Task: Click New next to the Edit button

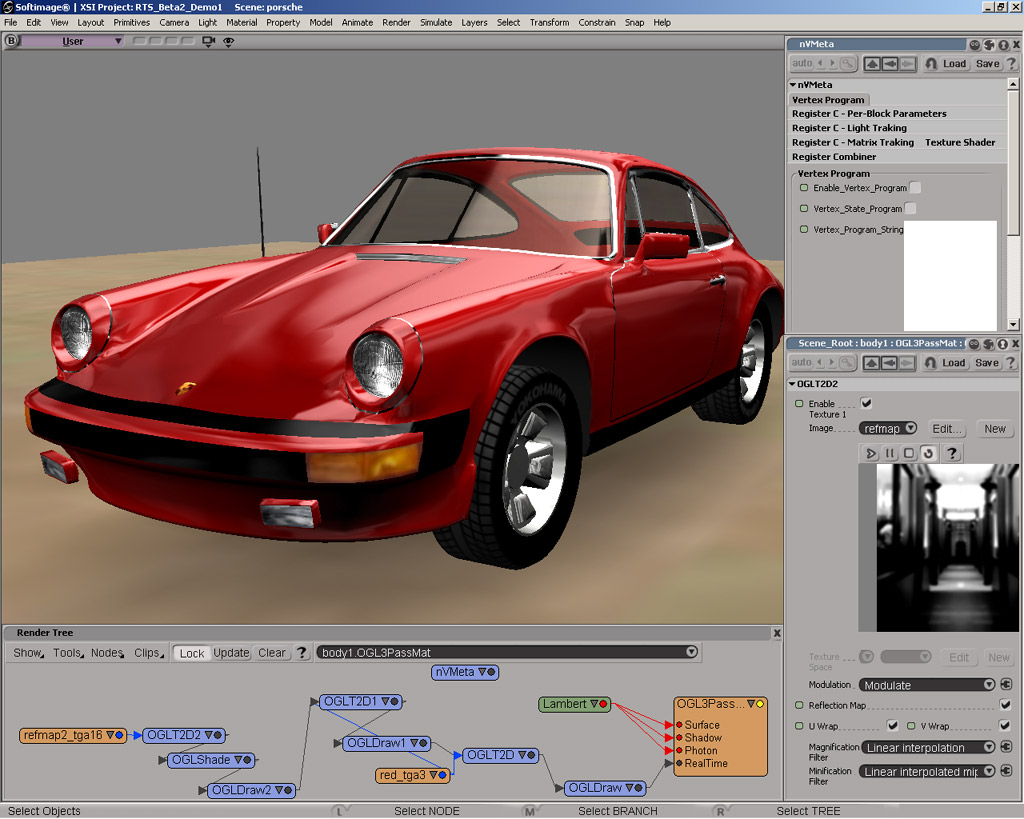Action: (x=995, y=428)
